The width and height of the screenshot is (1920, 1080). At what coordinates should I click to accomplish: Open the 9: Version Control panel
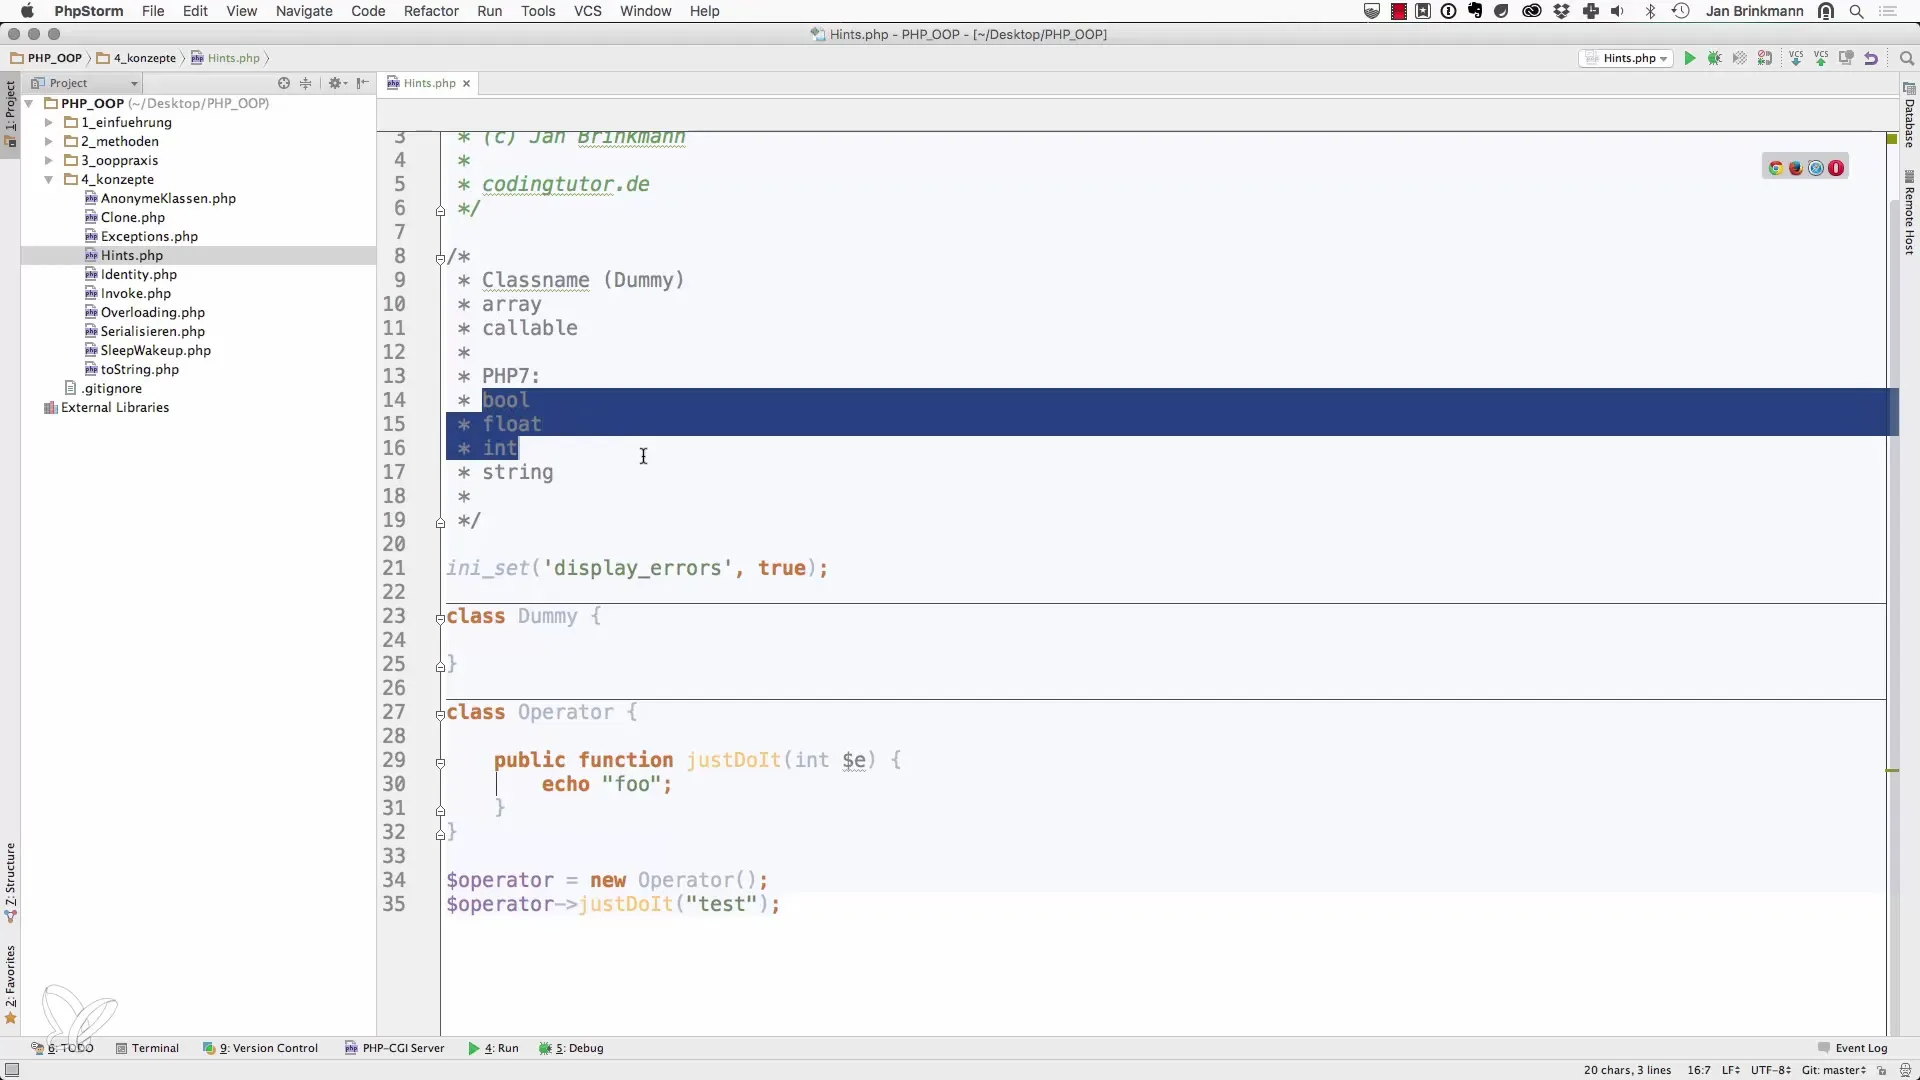pyautogui.click(x=260, y=1048)
